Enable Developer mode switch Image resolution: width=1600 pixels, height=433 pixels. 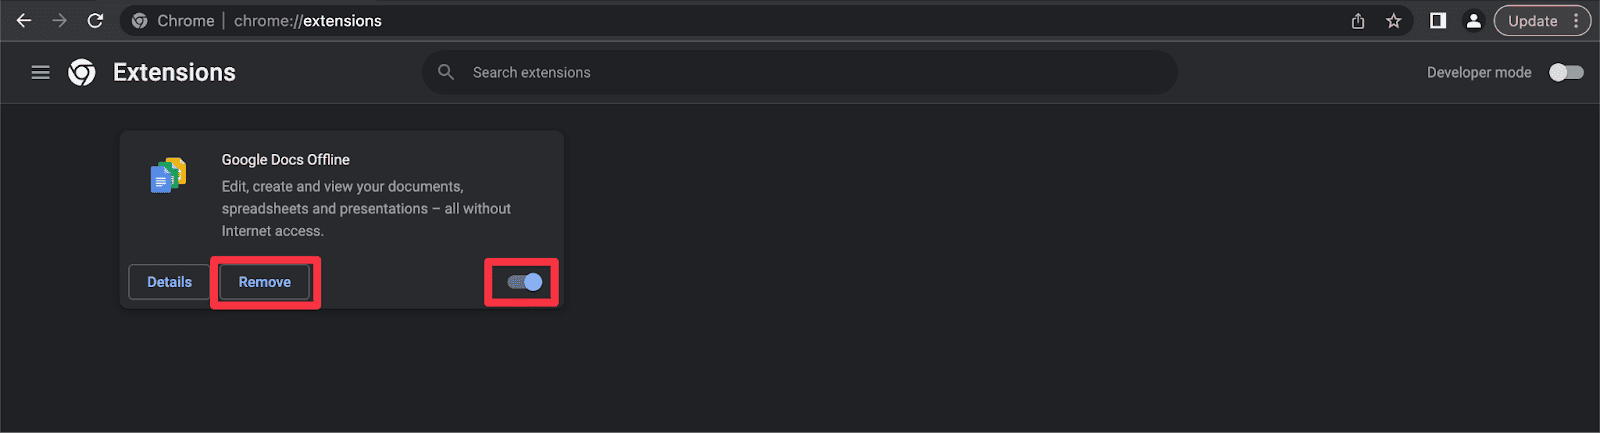(1566, 72)
